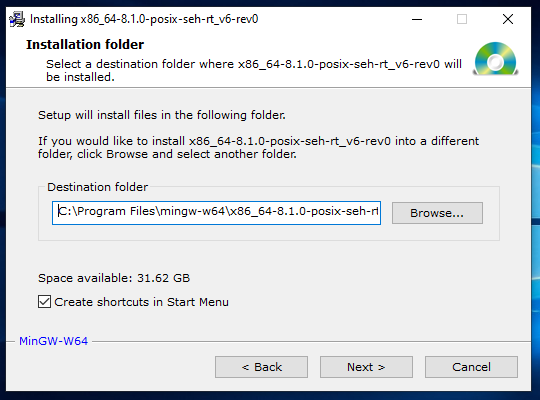Screen dimensions: 540x400
Task: Cancel the MinGW installation
Action: 471,367
